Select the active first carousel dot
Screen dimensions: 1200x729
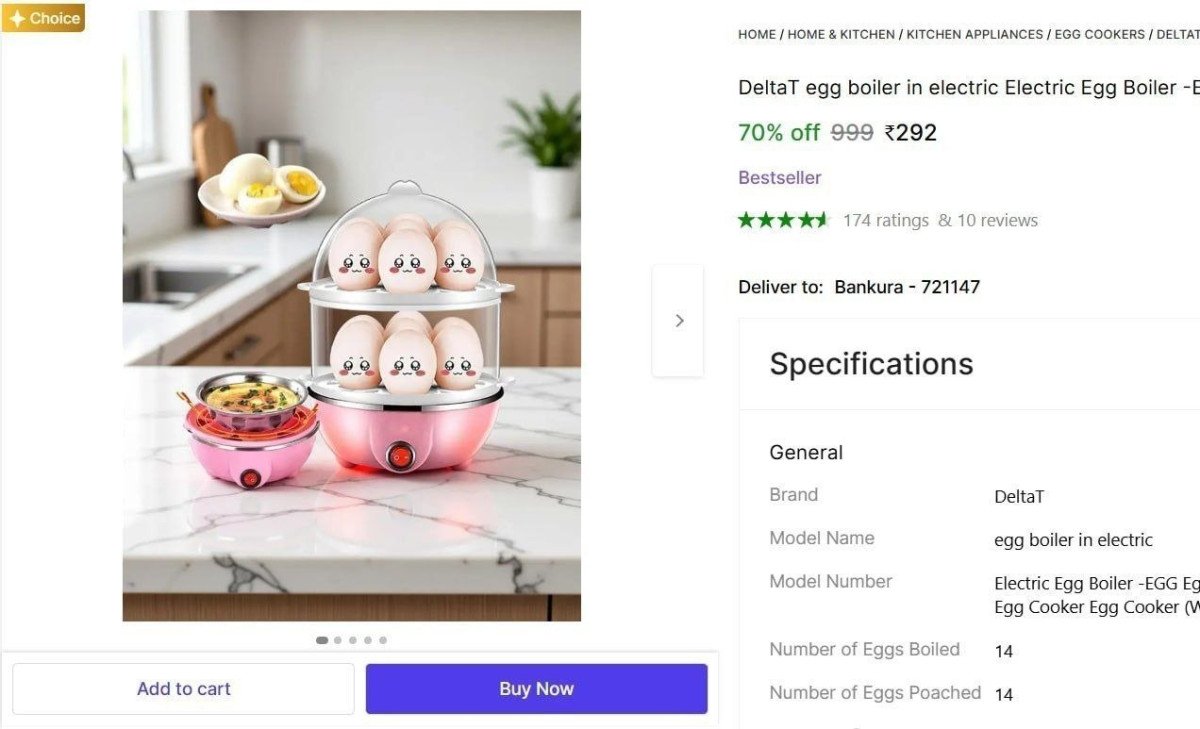[x=322, y=640]
